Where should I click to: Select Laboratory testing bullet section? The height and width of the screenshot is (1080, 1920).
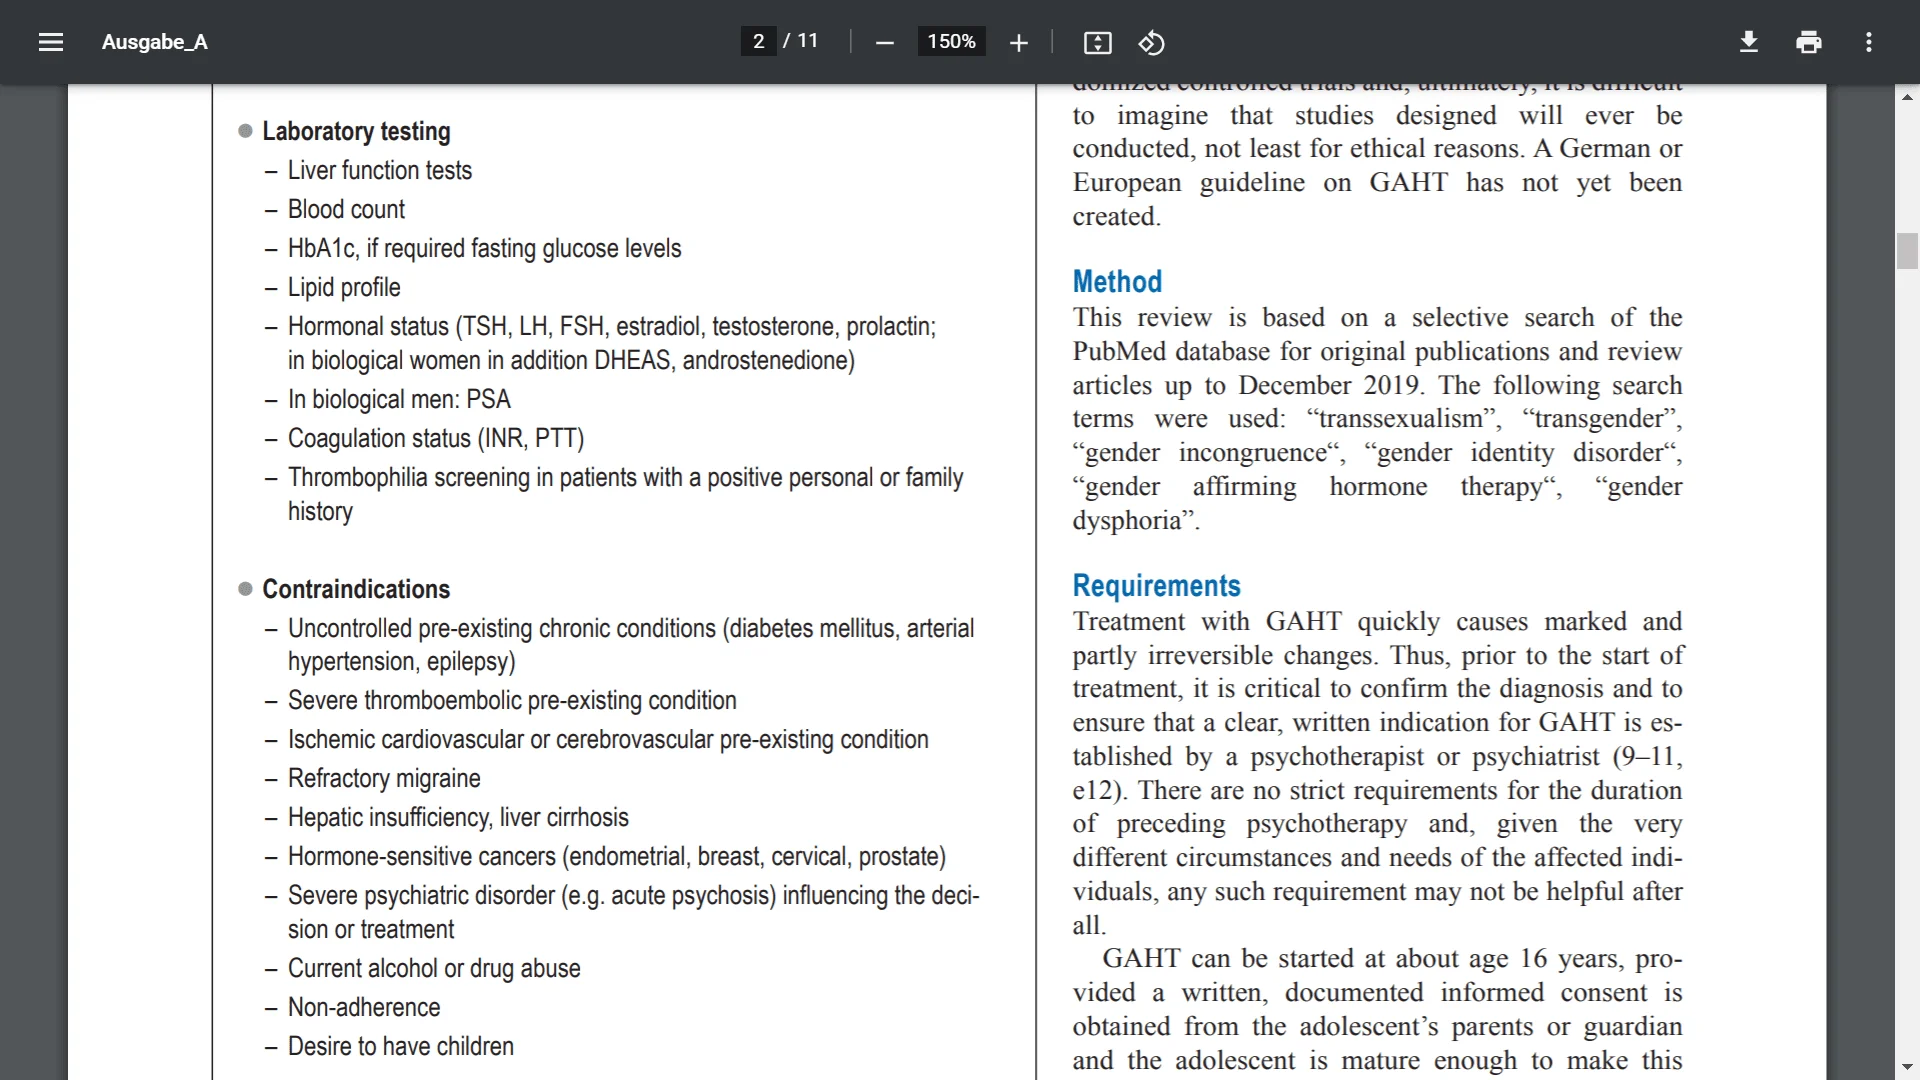356,131
